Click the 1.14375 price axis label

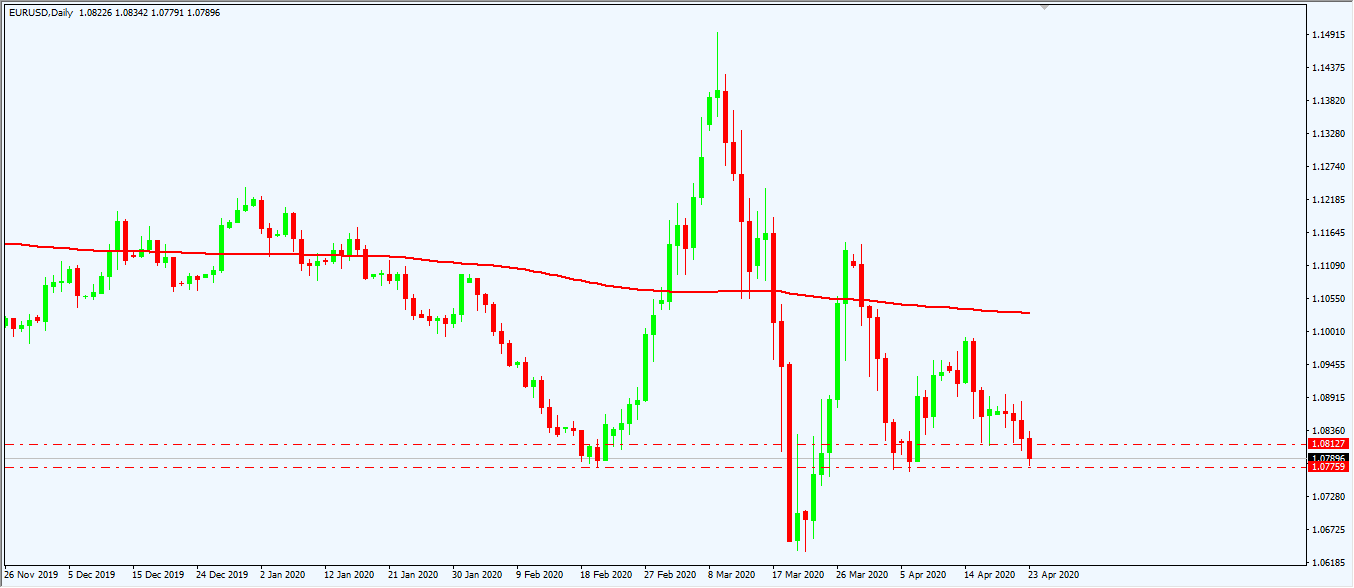point(1328,68)
